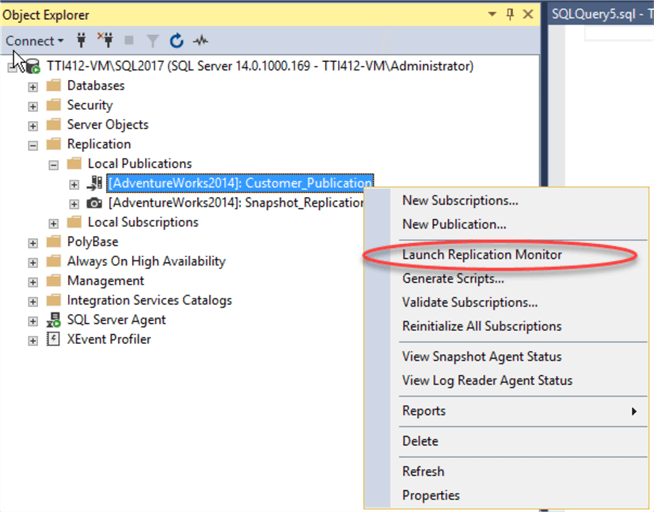This screenshot has width=654, height=512.
Task: Click the Object Explorer title text
Action: click(46, 15)
